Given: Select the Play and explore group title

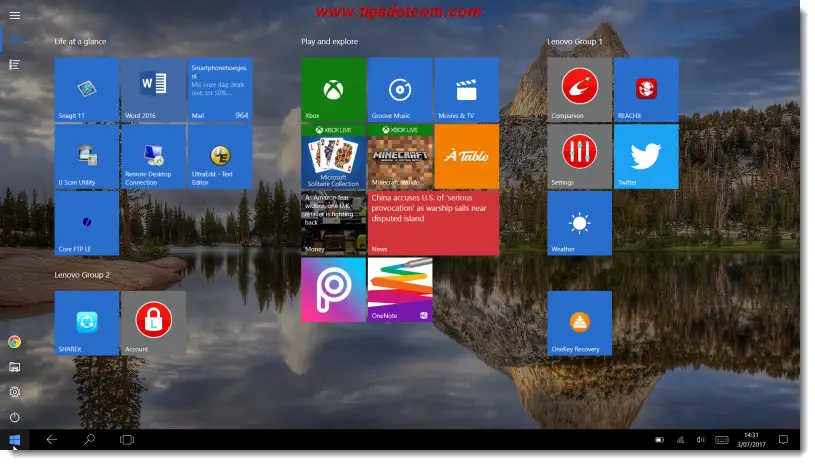Looking at the screenshot, I should (x=330, y=42).
